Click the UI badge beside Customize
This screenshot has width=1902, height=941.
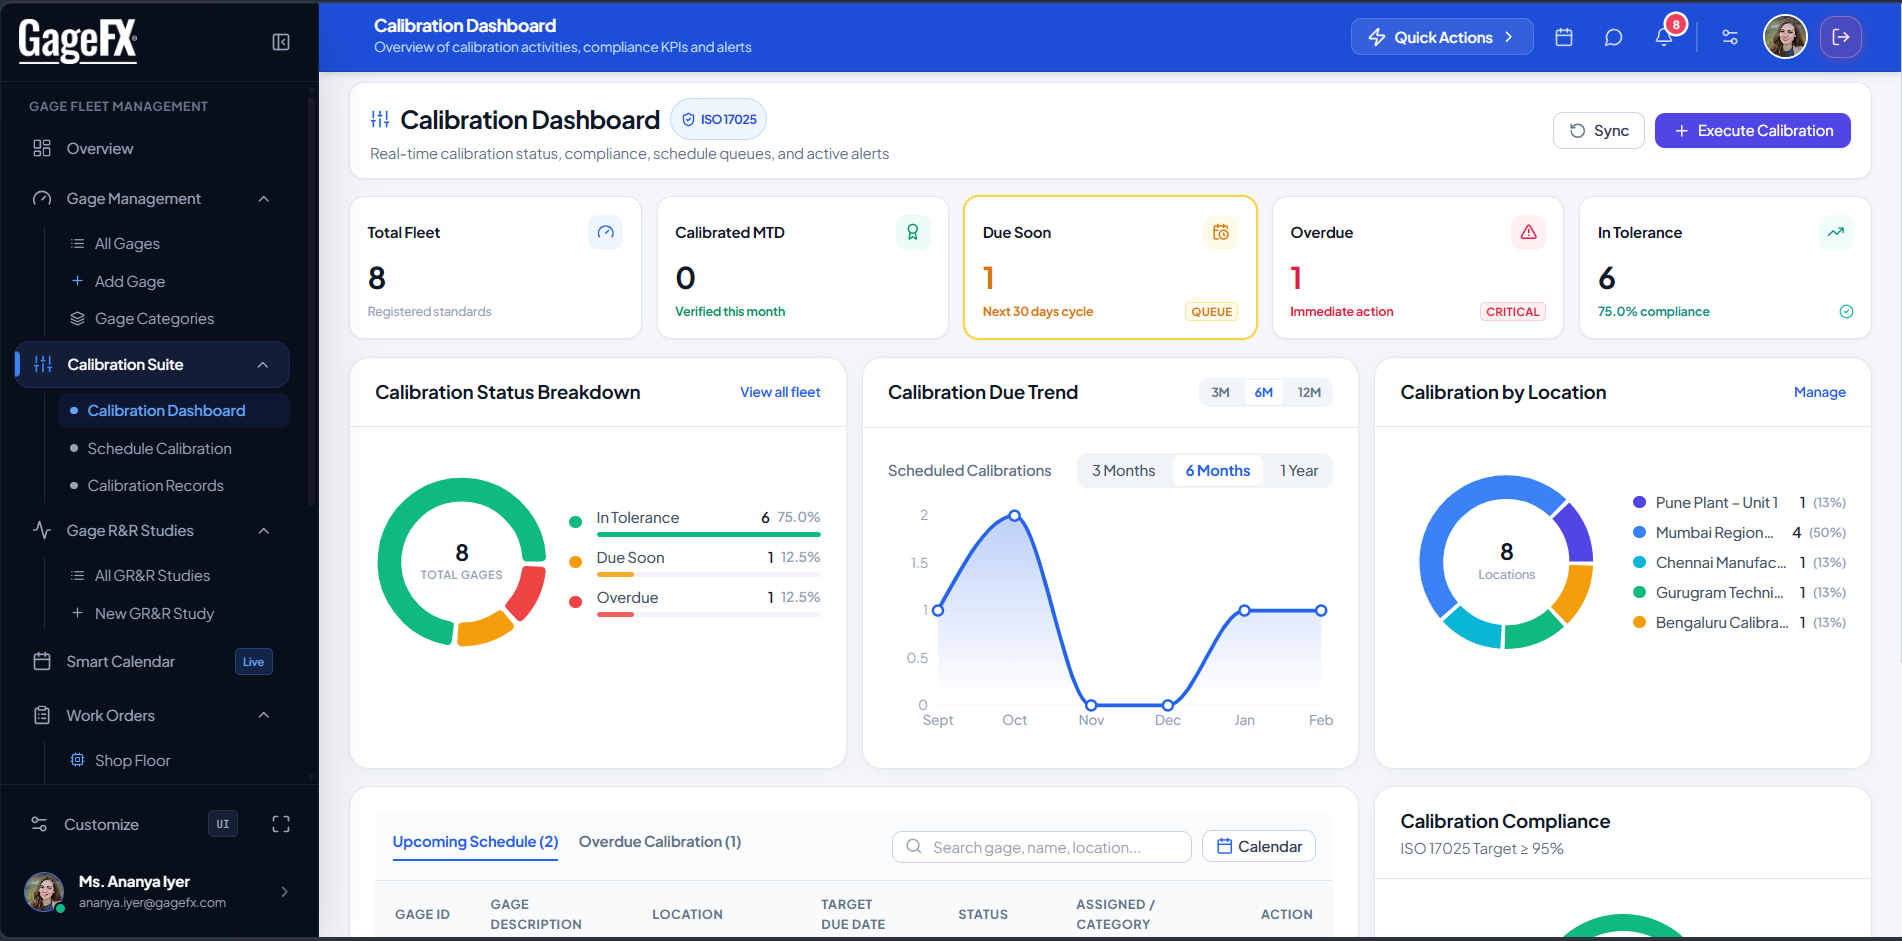click(x=223, y=824)
